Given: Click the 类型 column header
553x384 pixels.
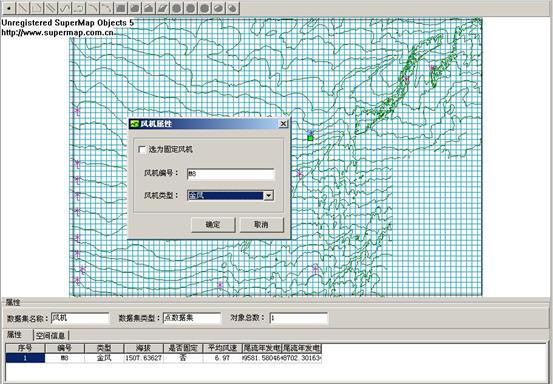Looking at the screenshot, I should tap(104, 348).
